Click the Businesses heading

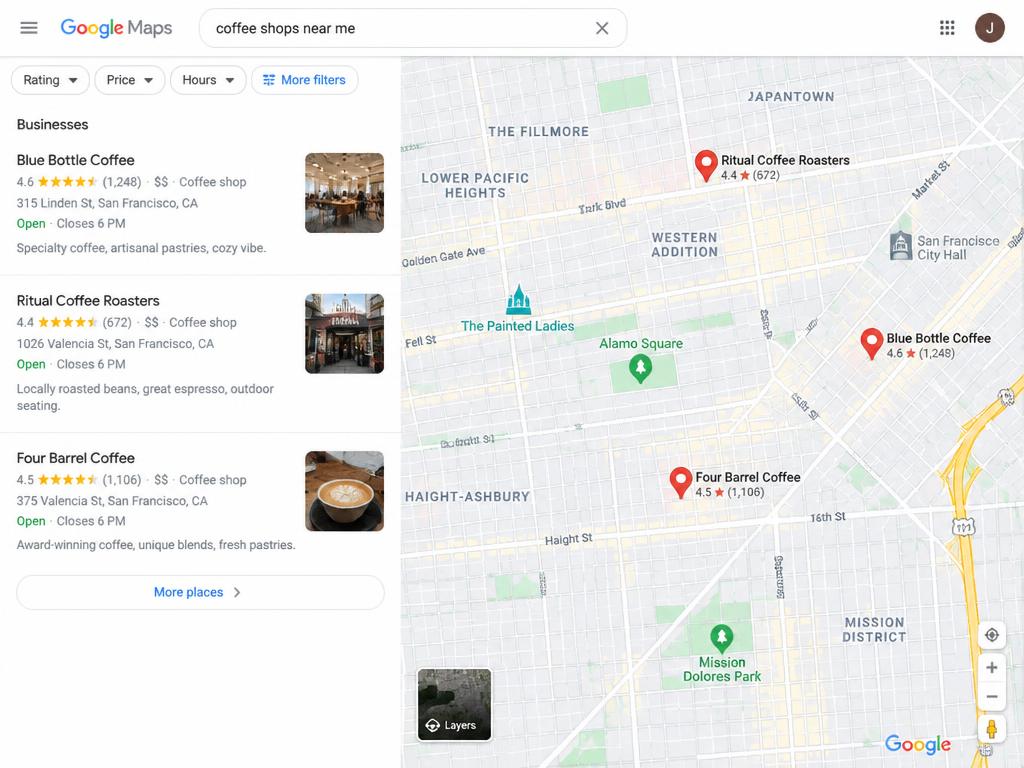point(52,125)
